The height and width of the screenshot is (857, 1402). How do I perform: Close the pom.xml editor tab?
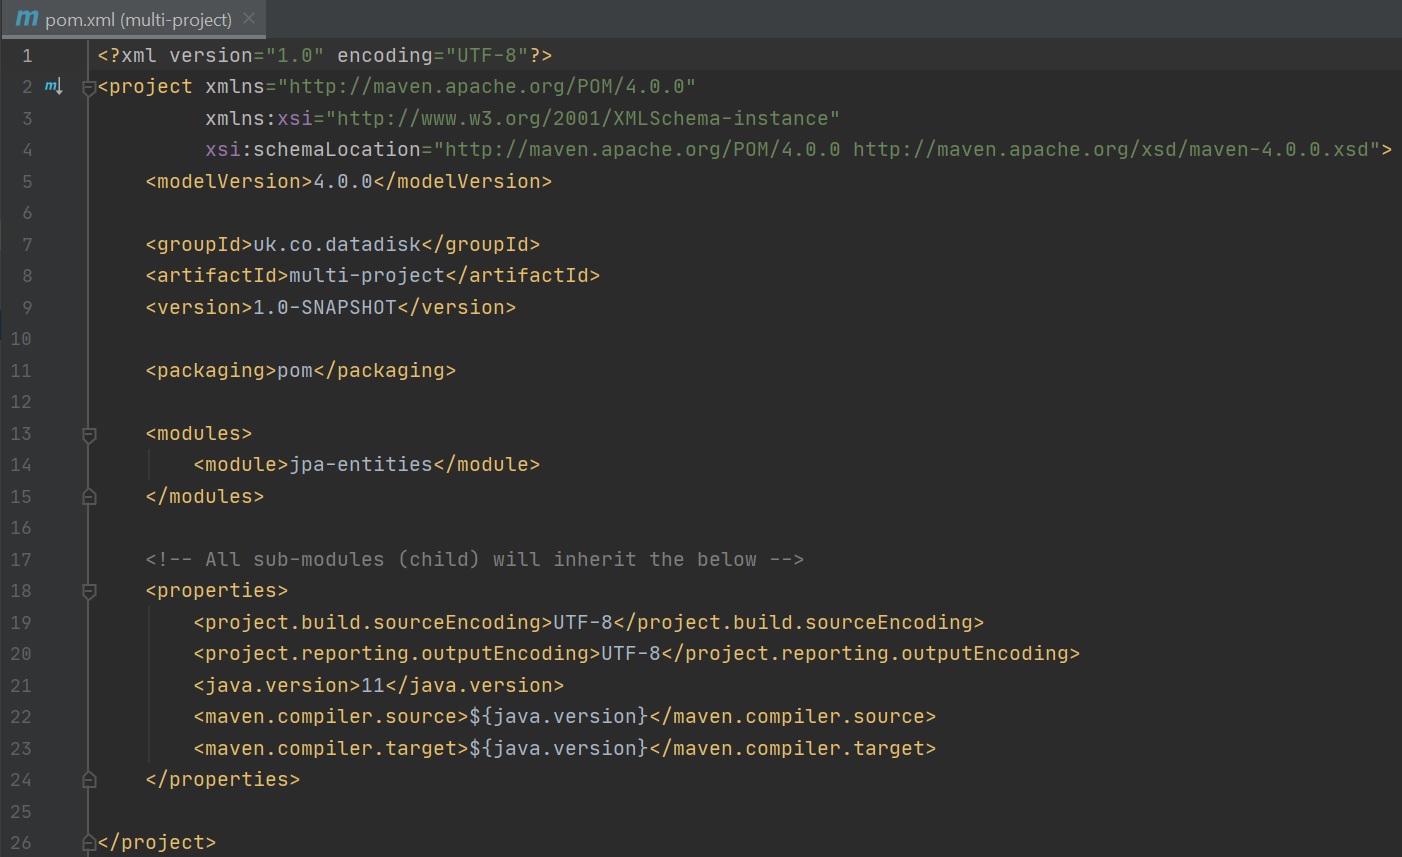pos(249,19)
